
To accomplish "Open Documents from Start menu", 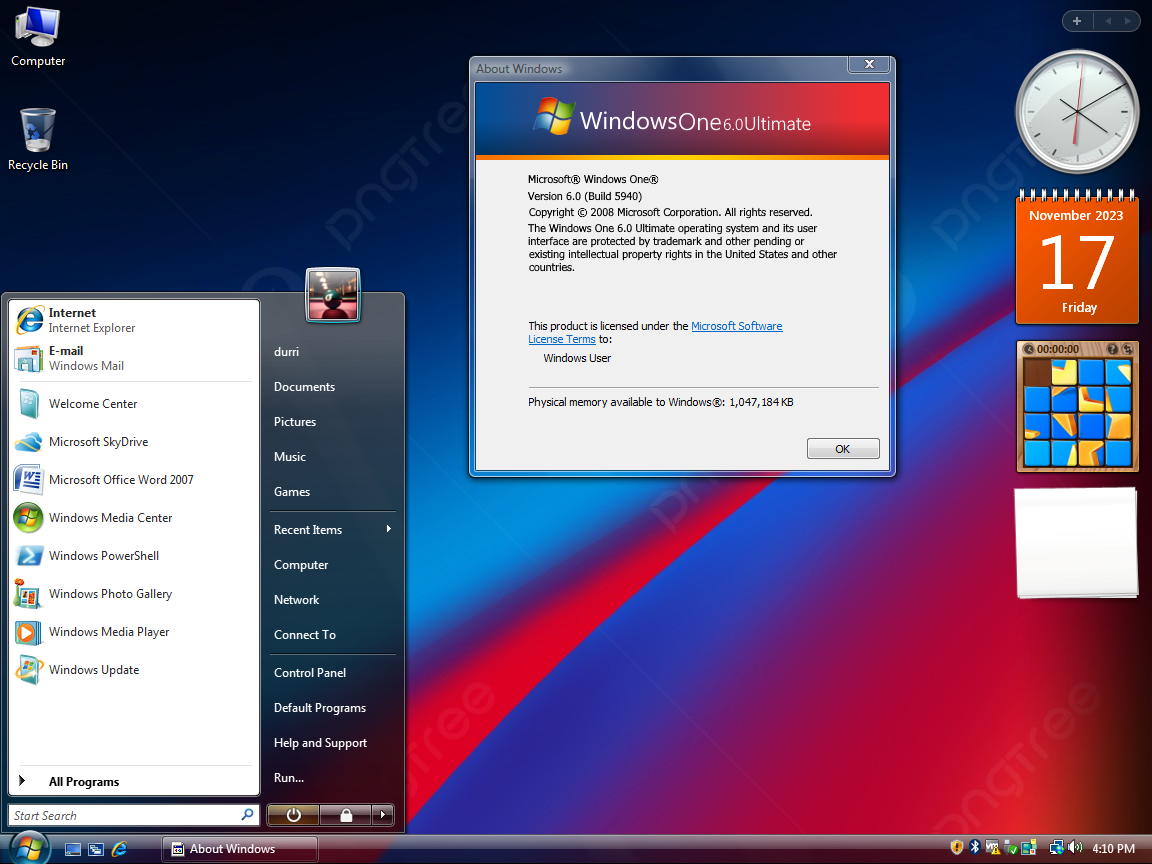I will point(331,387).
